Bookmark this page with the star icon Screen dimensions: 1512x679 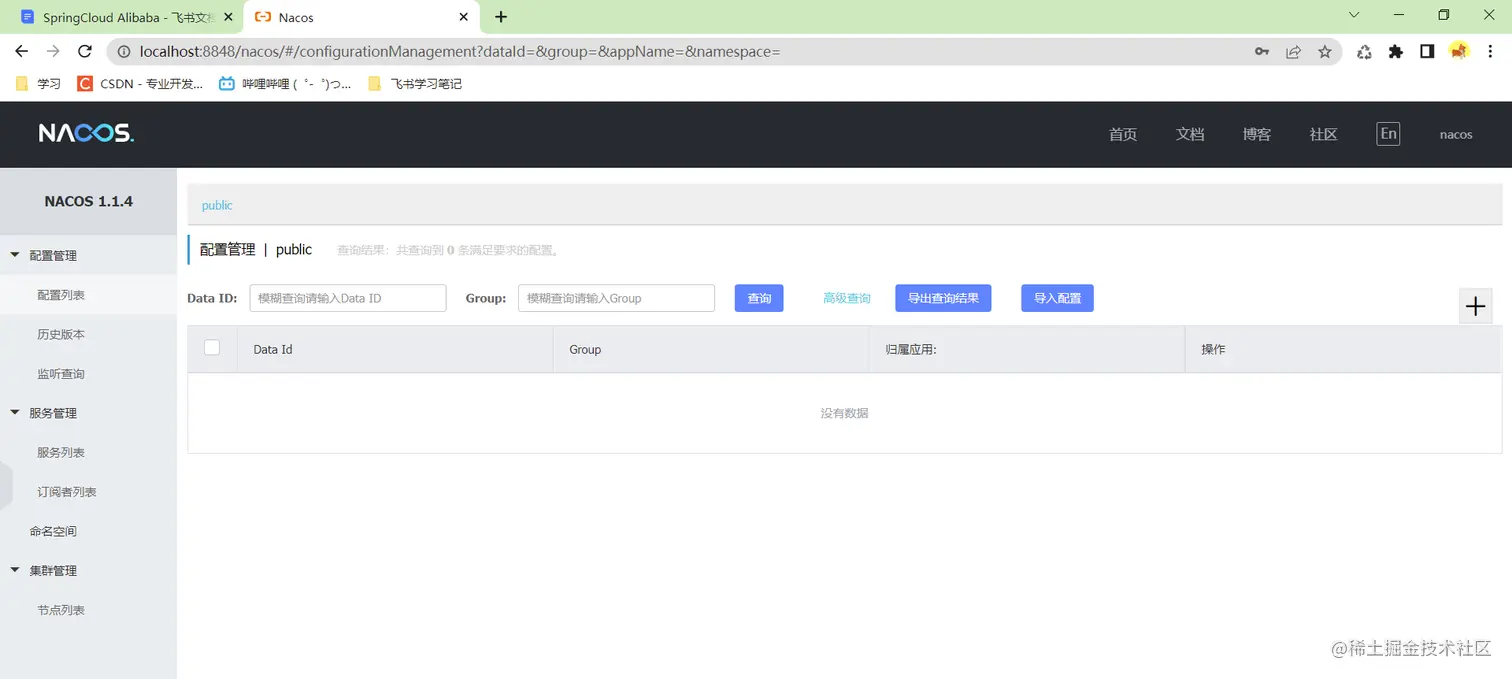[1325, 52]
